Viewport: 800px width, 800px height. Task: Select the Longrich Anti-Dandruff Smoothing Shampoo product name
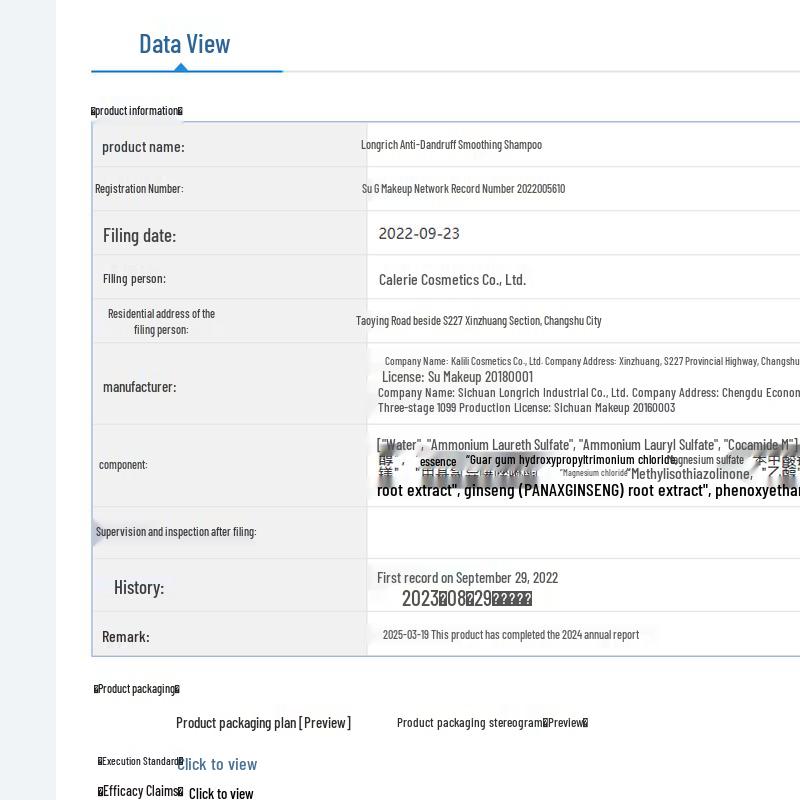click(x=451, y=145)
